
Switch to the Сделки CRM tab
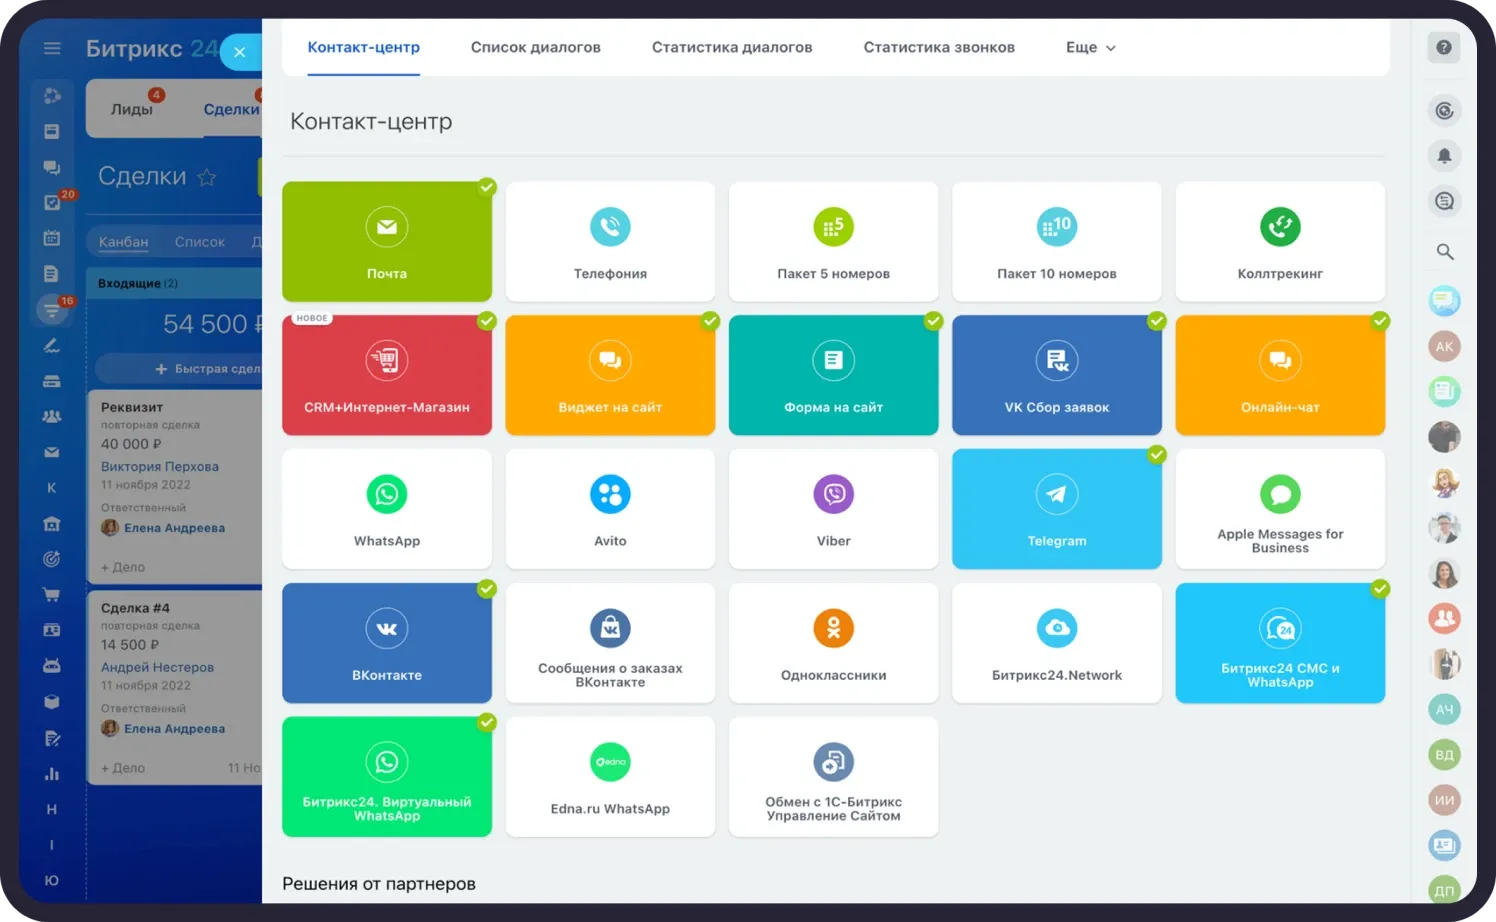coord(231,109)
